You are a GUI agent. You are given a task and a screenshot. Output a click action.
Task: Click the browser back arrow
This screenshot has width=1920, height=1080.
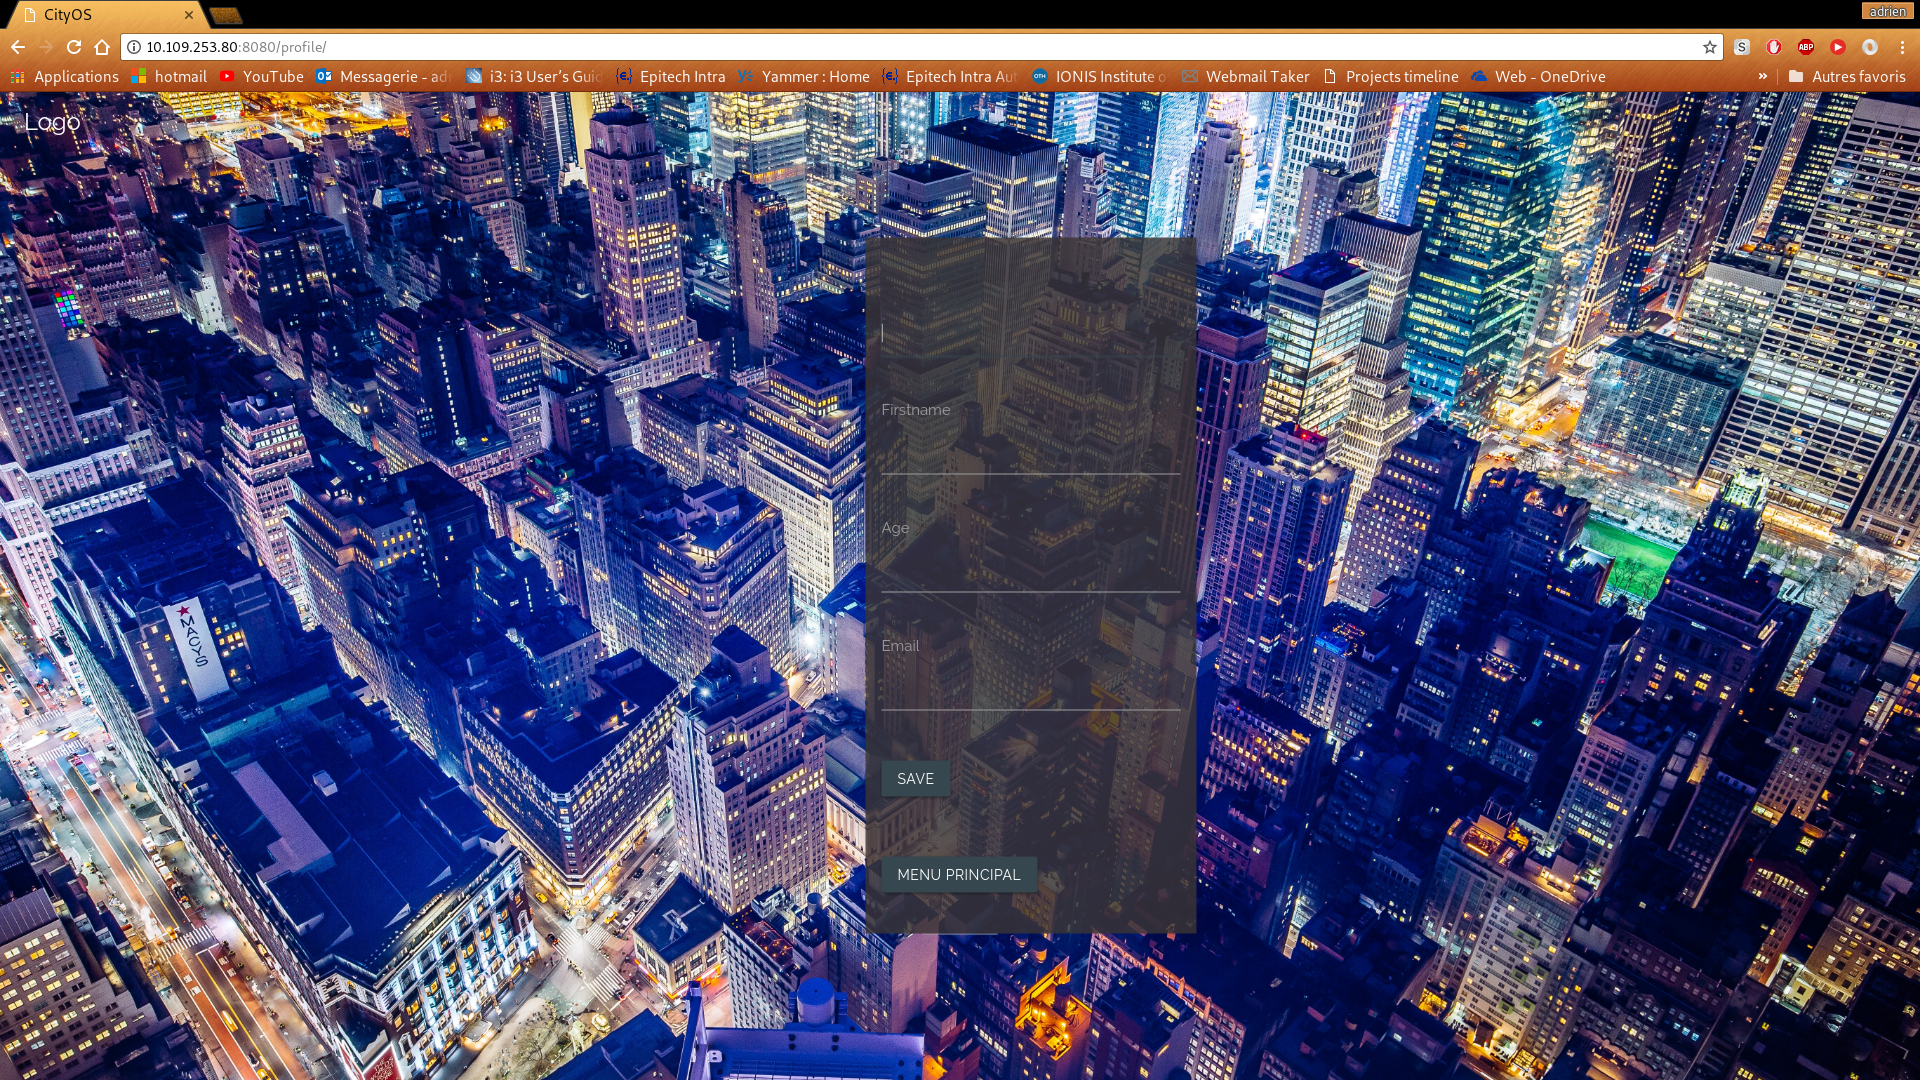pos(18,47)
